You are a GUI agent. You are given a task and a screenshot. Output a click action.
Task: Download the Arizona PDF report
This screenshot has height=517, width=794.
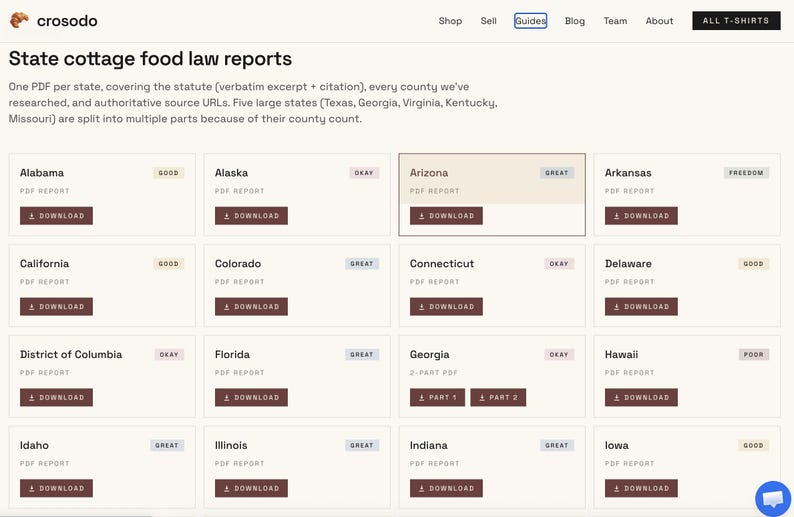coord(446,216)
